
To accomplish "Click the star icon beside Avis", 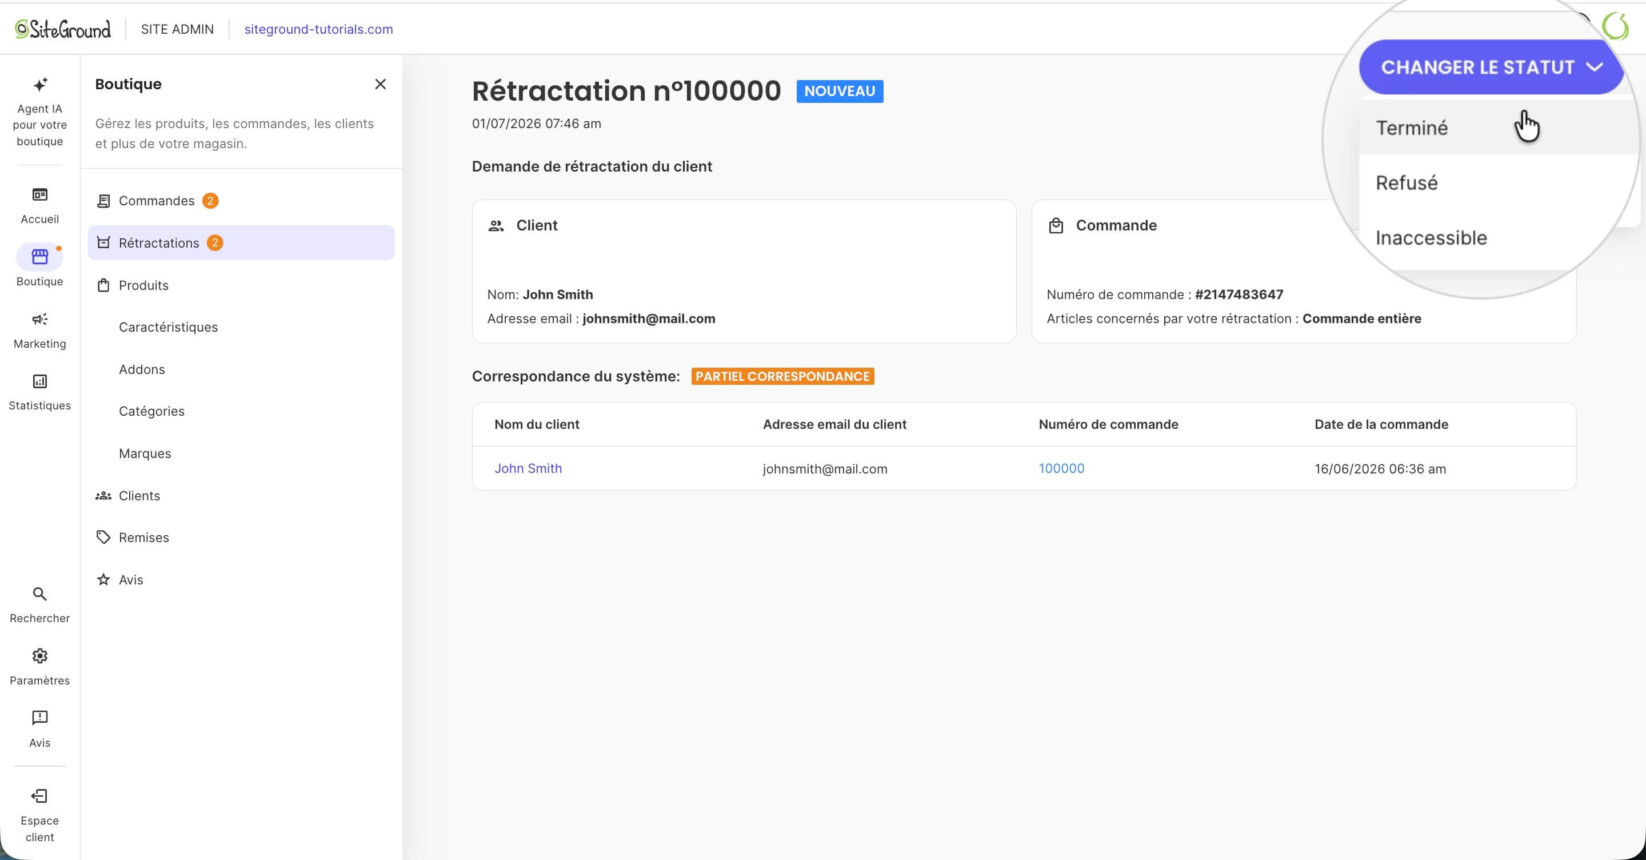I will coord(103,580).
